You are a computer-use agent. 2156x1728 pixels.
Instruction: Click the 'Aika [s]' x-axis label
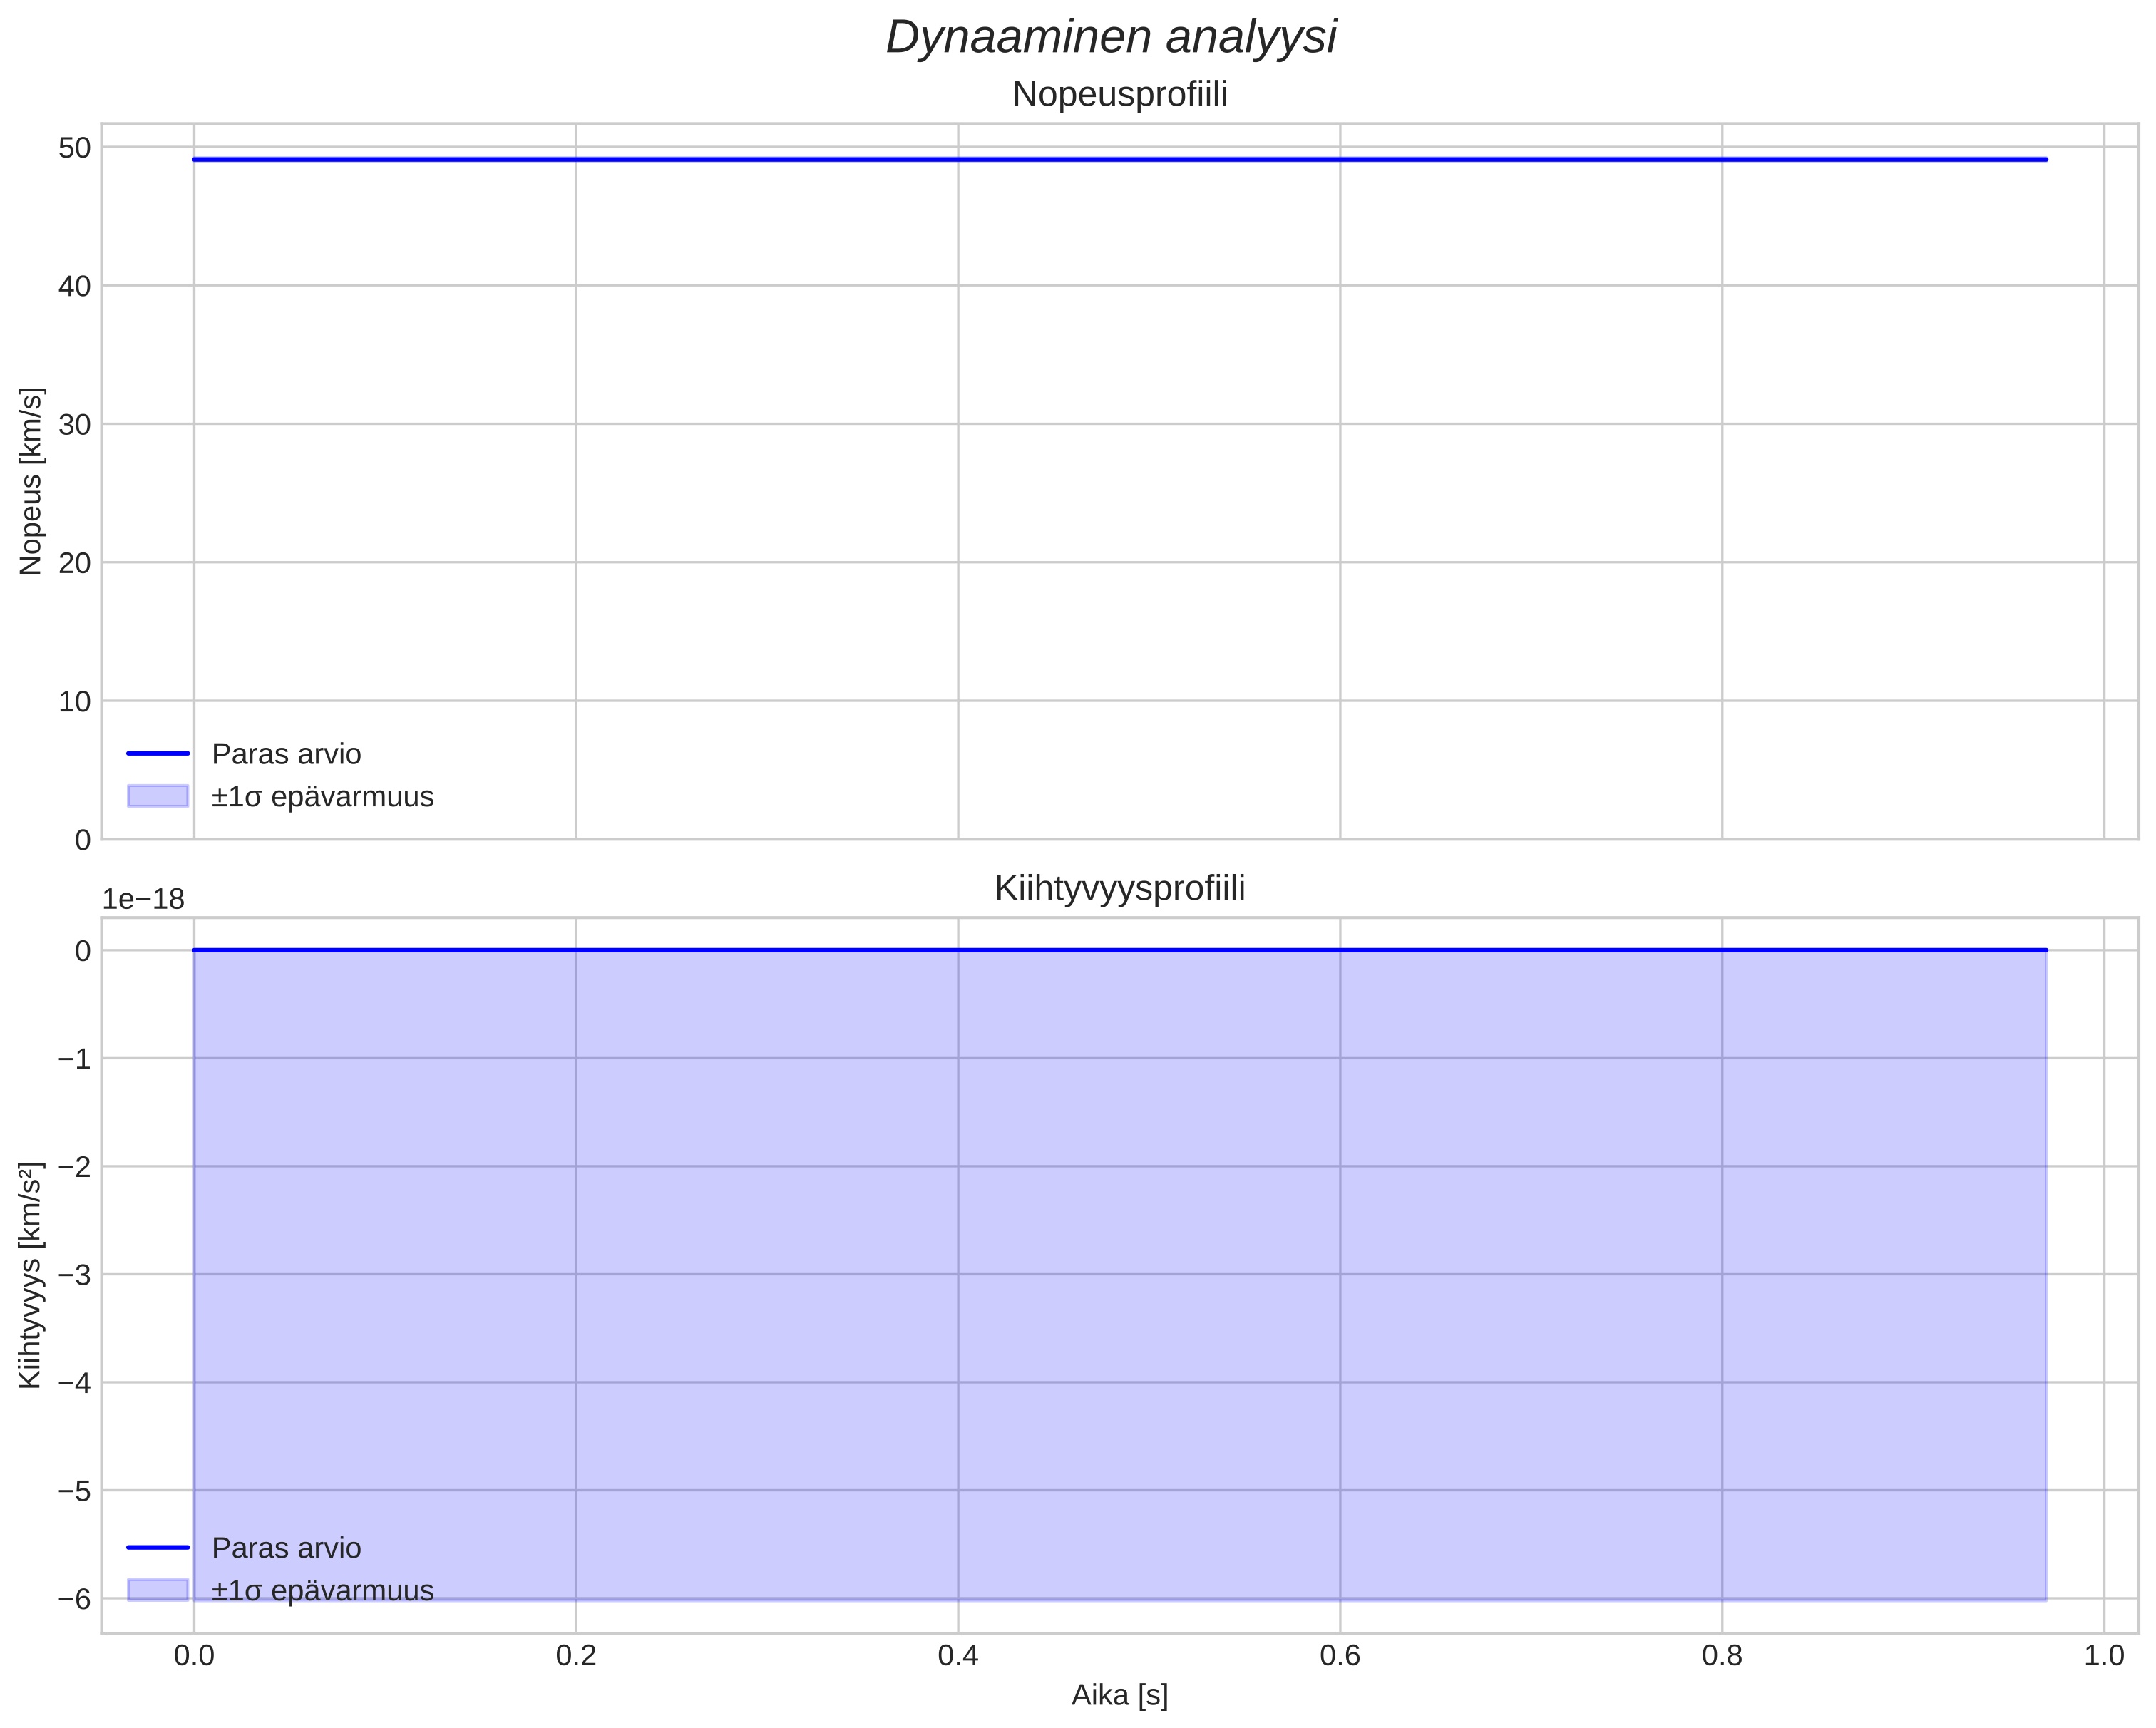pos(1119,1695)
